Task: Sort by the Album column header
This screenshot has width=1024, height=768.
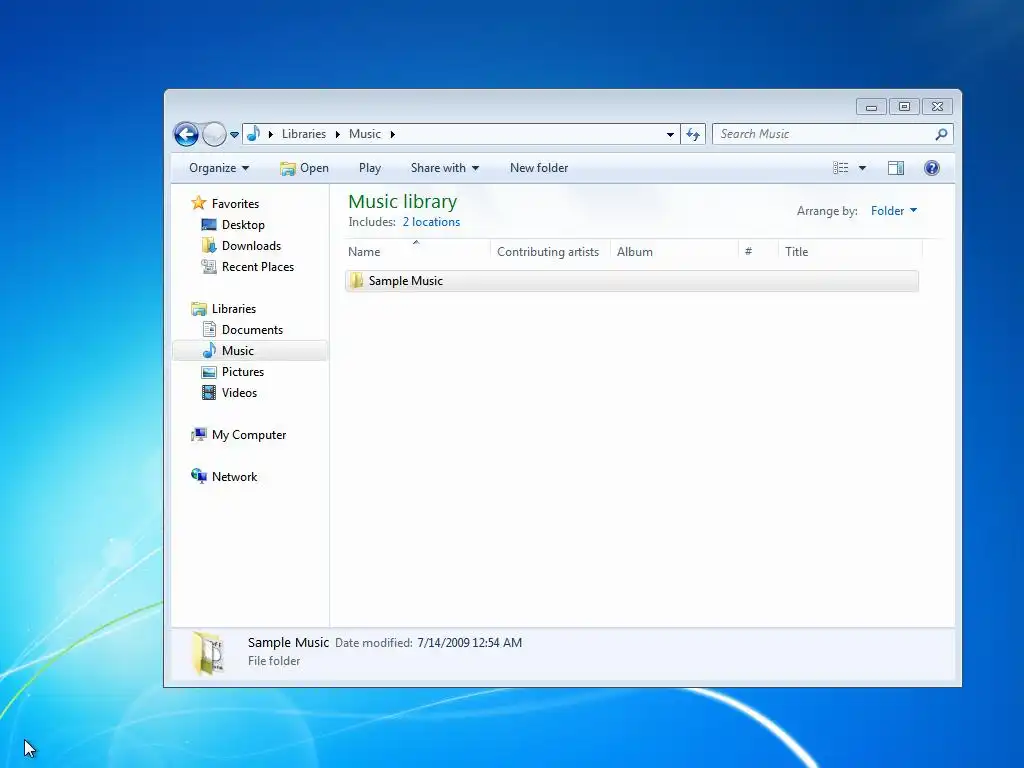Action: click(675, 251)
